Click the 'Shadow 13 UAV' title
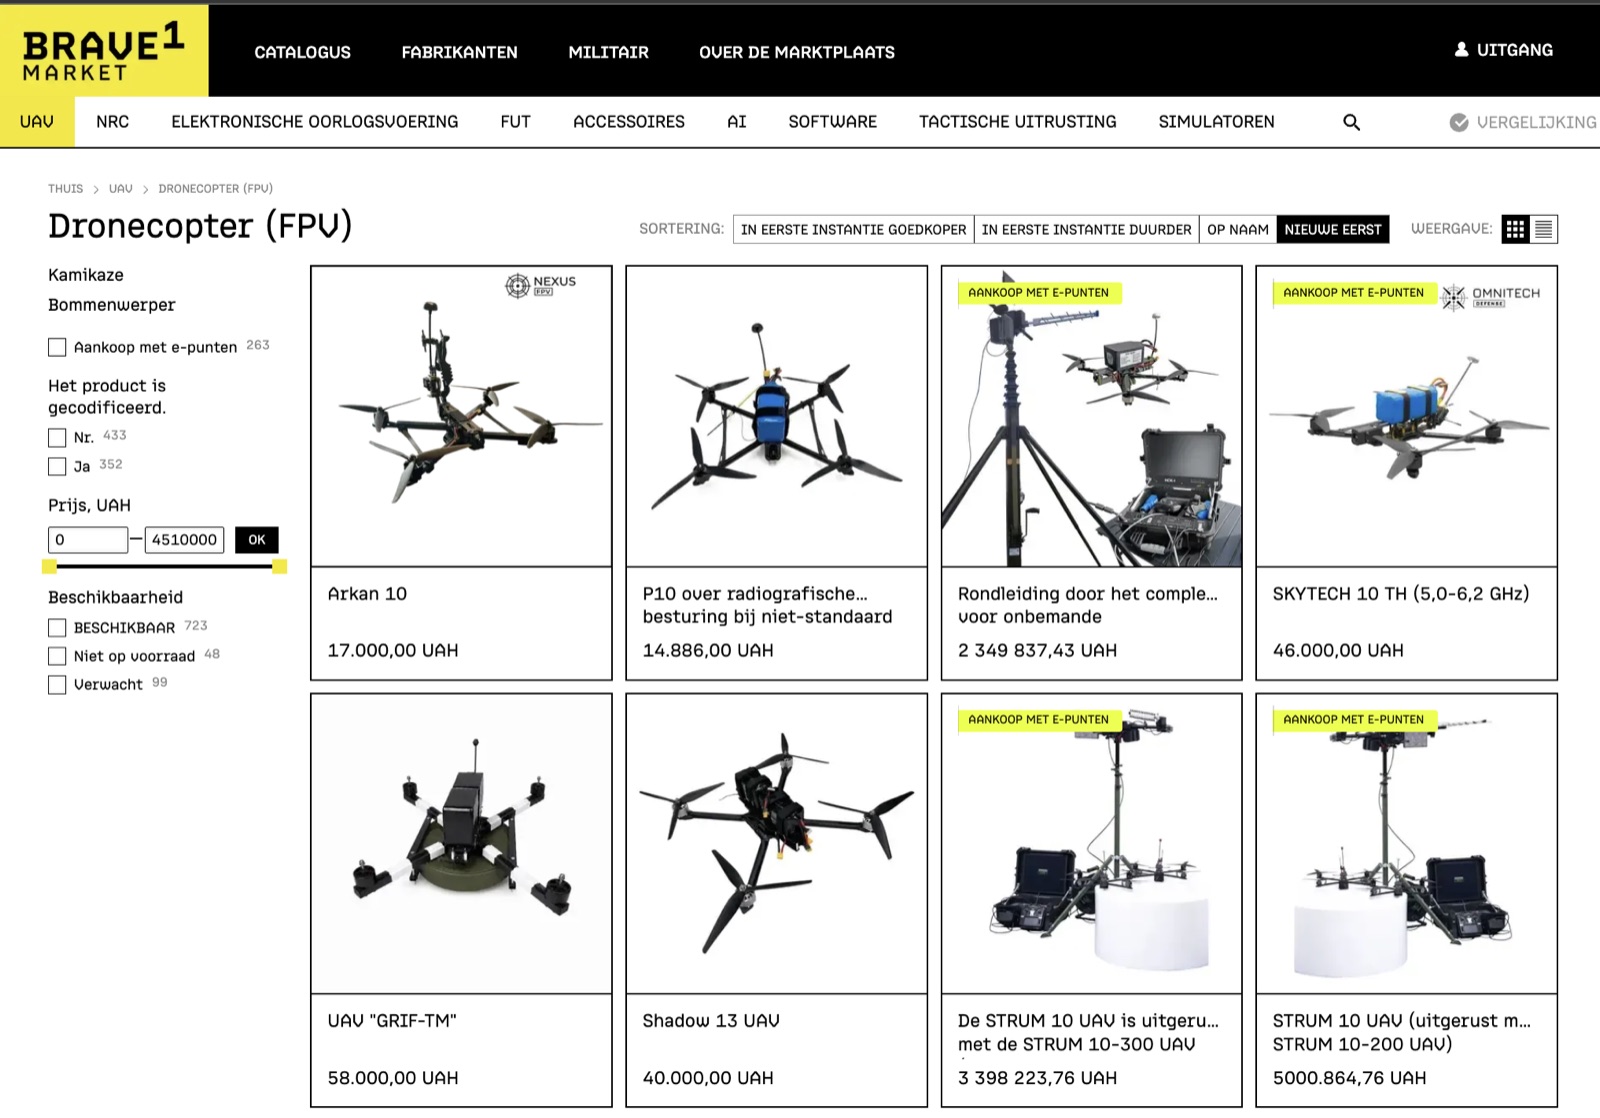Screen dimensions: 1600x1118 [711, 1021]
